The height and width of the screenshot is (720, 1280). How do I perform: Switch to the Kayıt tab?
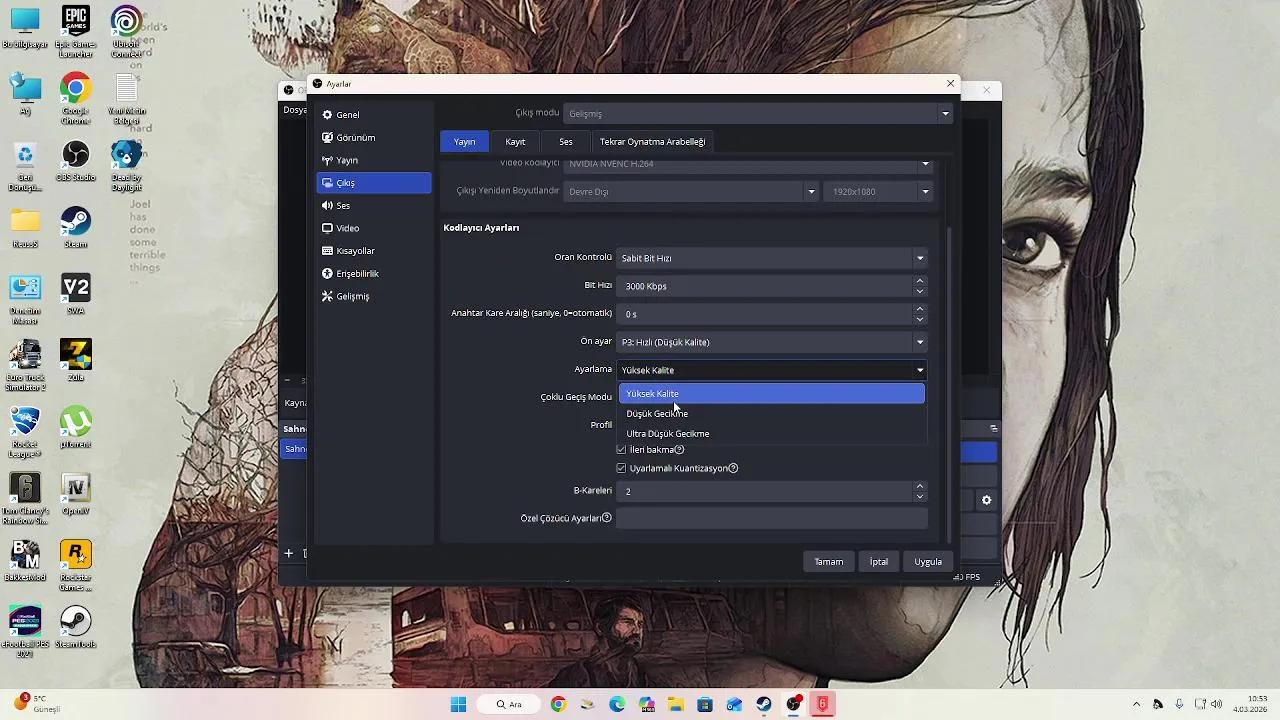click(x=515, y=142)
